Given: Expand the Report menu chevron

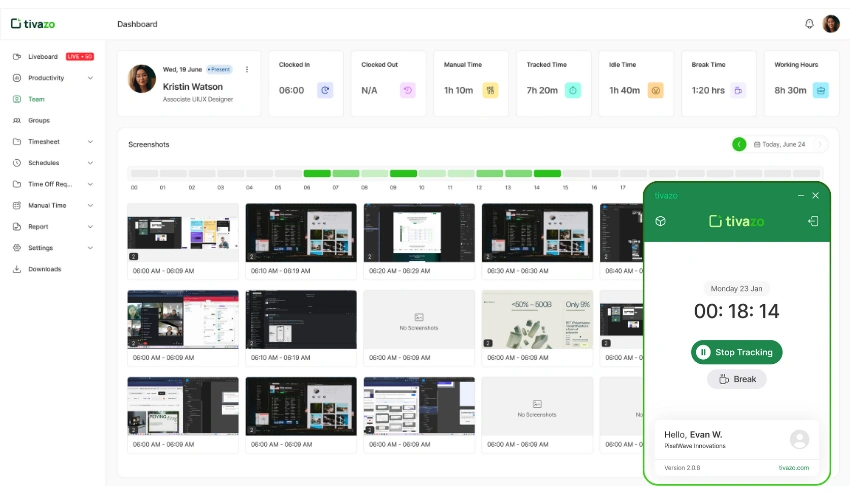Looking at the screenshot, I should click(x=90, y=227).
